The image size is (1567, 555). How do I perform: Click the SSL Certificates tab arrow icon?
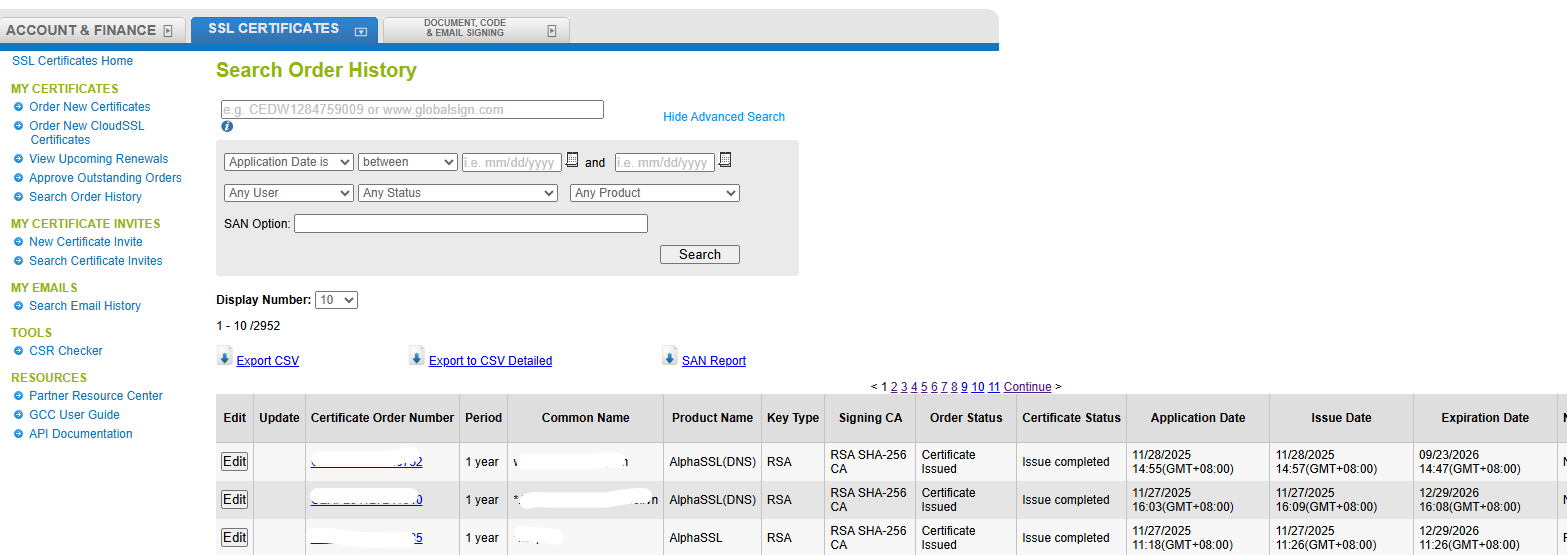click(361, 31)
